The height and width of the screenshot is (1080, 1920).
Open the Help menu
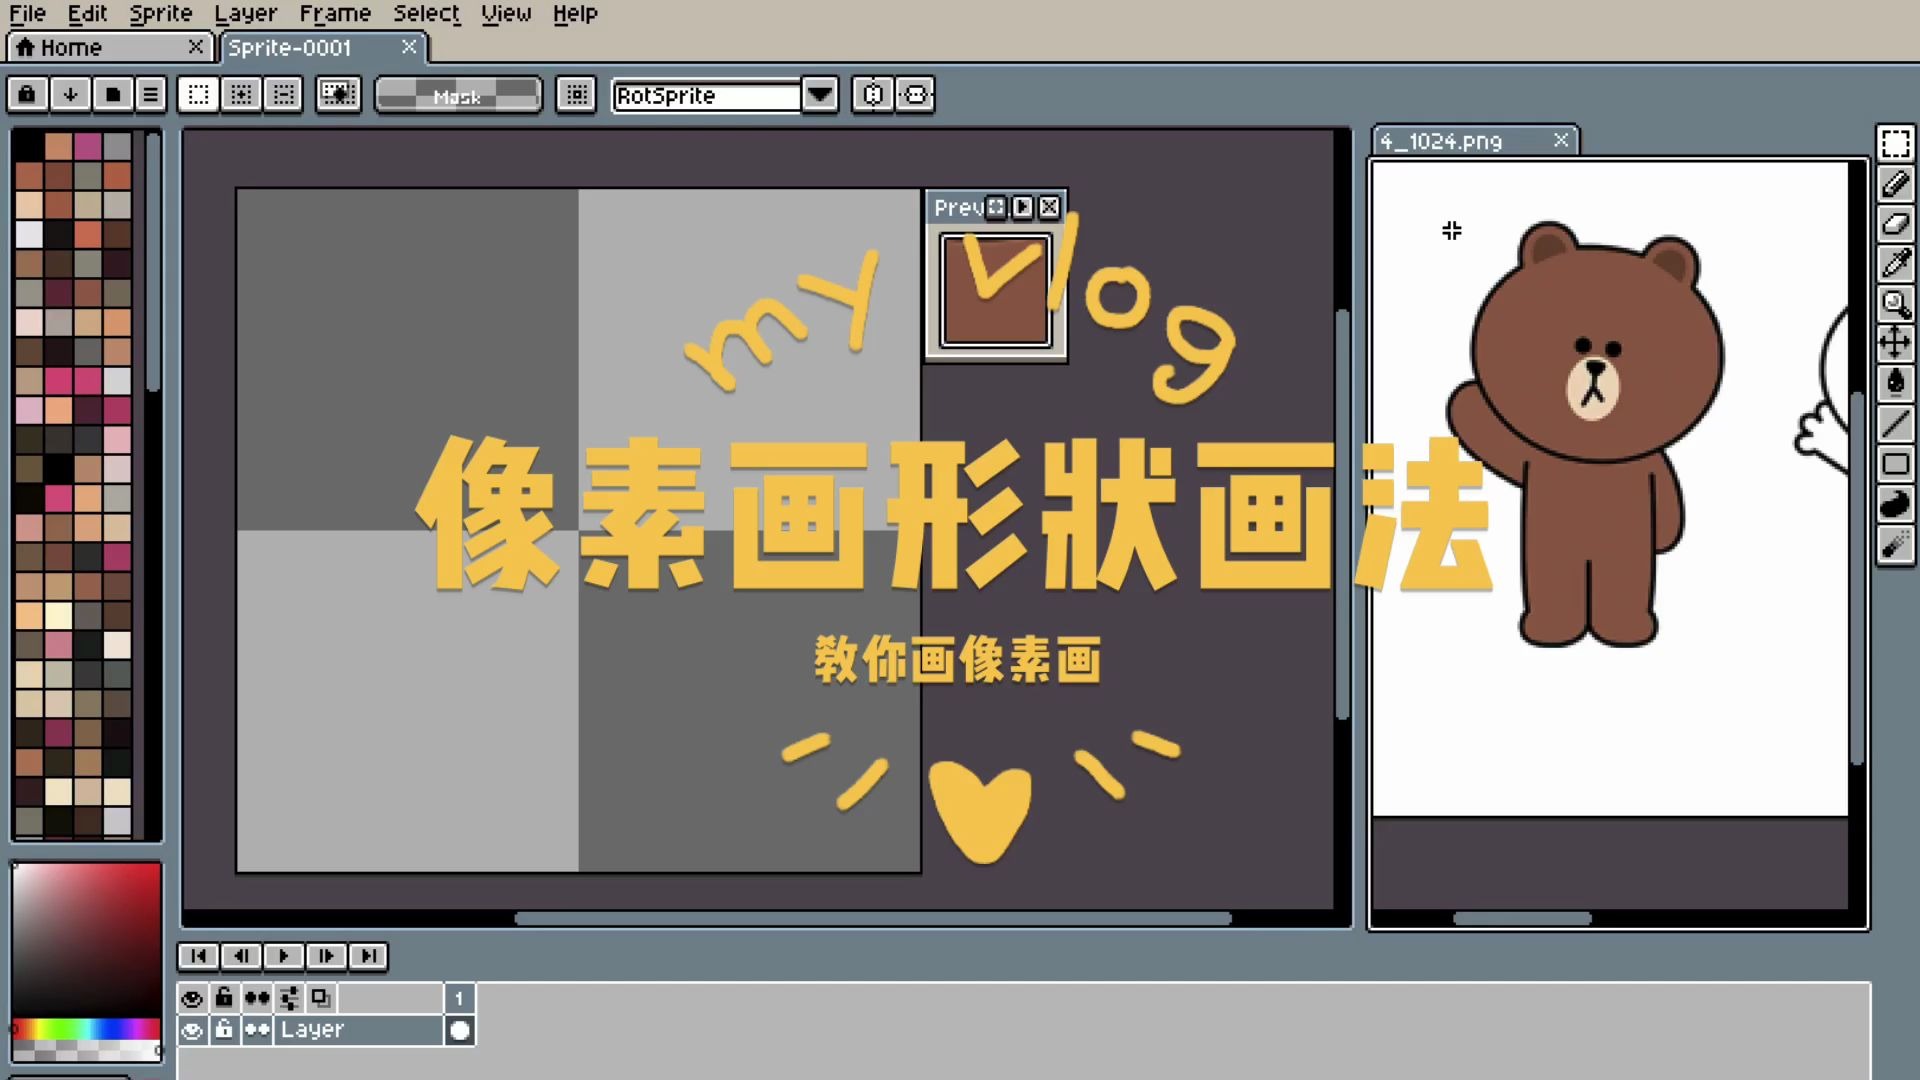pos(575,14)
